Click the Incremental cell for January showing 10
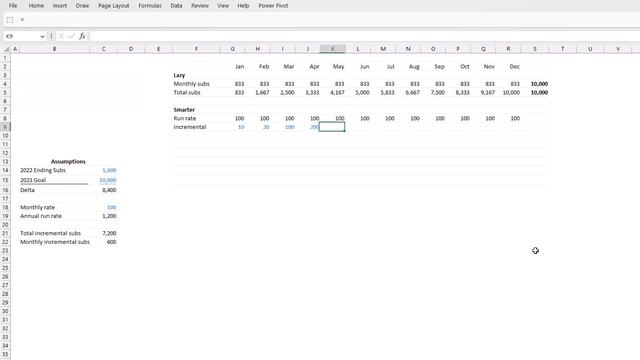 [241, 127]
